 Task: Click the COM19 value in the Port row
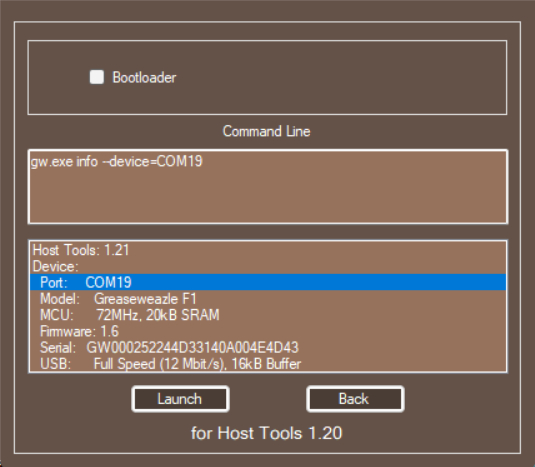[x=108, y=282]
